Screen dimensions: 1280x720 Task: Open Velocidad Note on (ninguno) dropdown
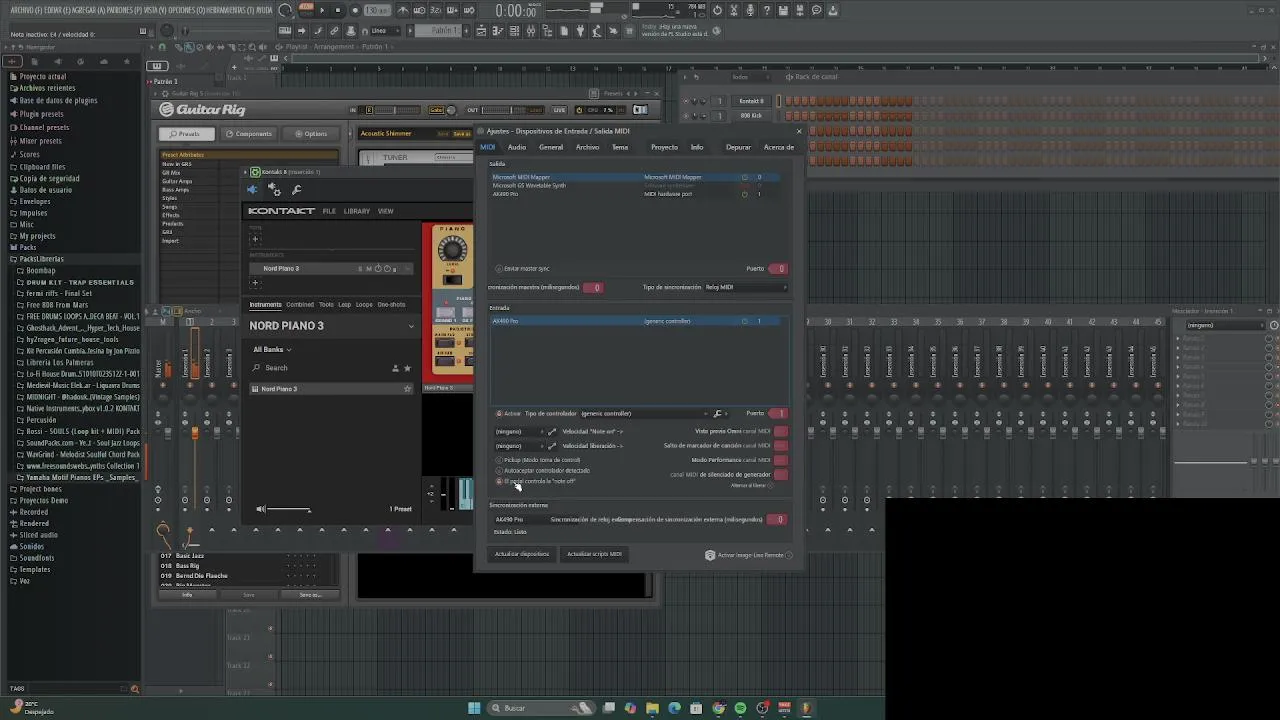(520, 431)
